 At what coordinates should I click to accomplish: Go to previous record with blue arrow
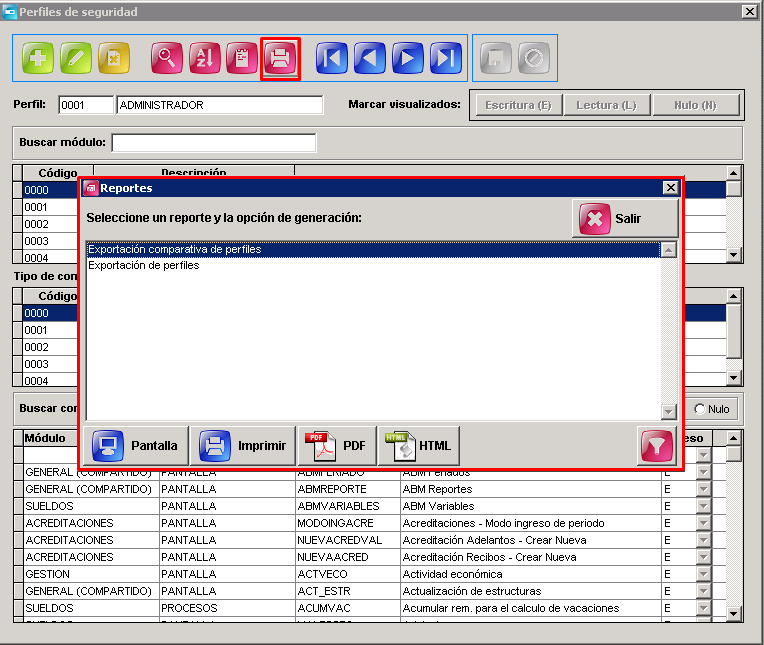(370, 58)
